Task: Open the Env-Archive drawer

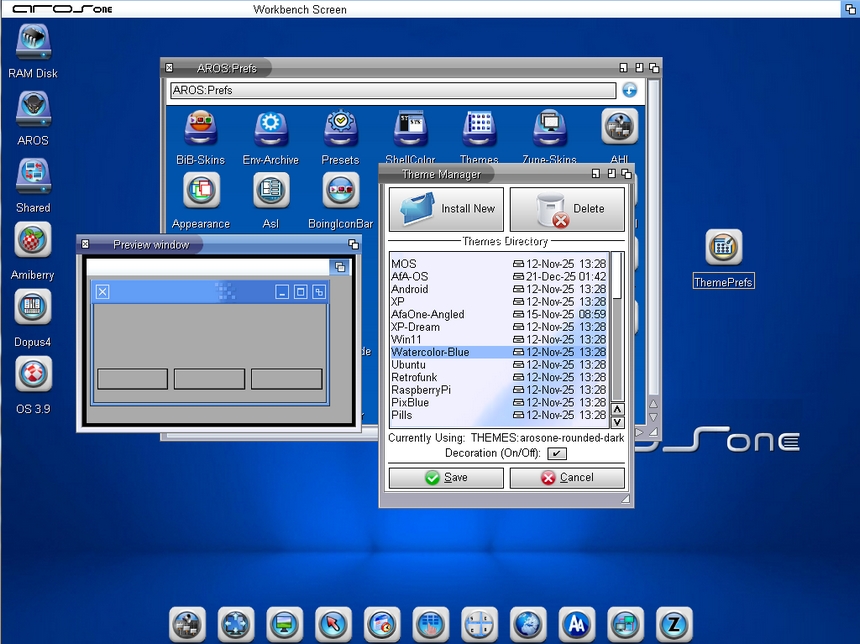Action: tap(270, 129)
